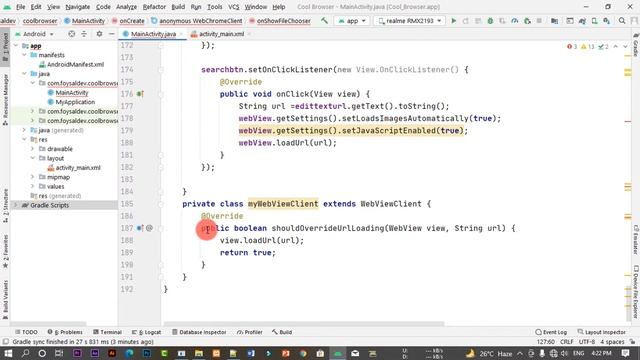This screenshot has width=640, height=360.
Task: Open Windows notification center icon
Action: [x=626, y=353]
